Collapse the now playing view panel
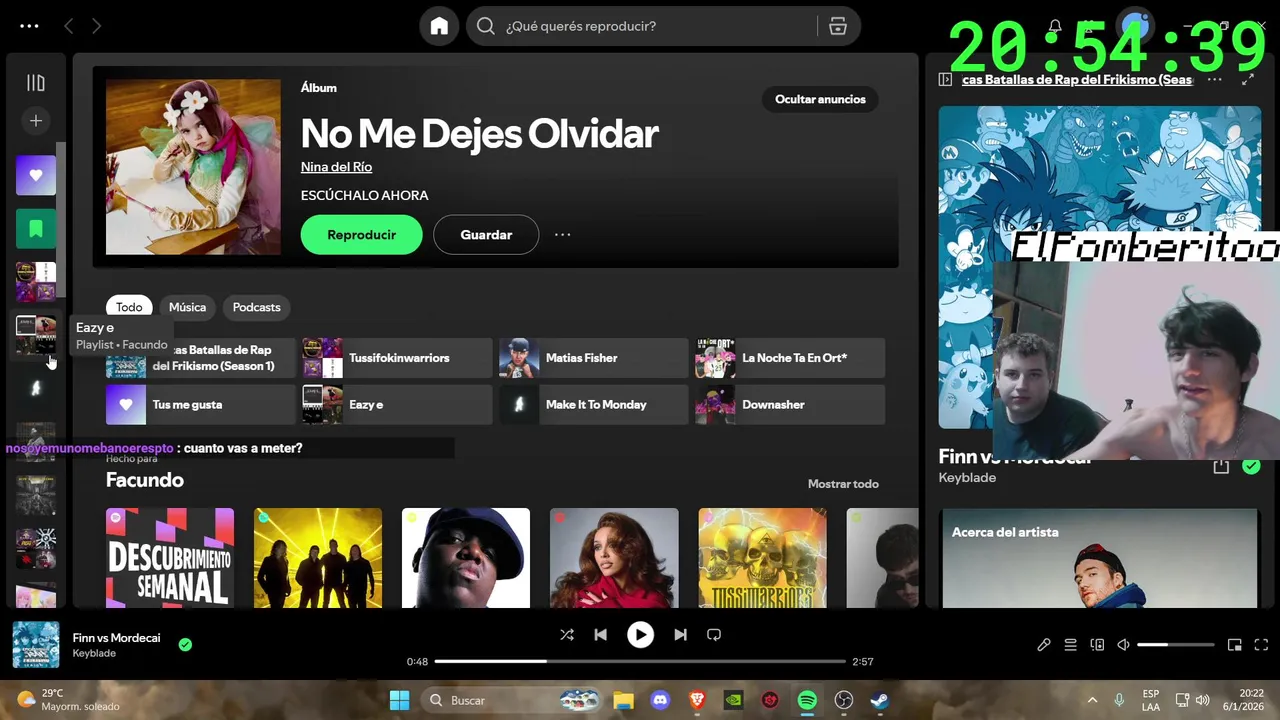The width and height of the screenshot is (1280, 720). [944, 80]
